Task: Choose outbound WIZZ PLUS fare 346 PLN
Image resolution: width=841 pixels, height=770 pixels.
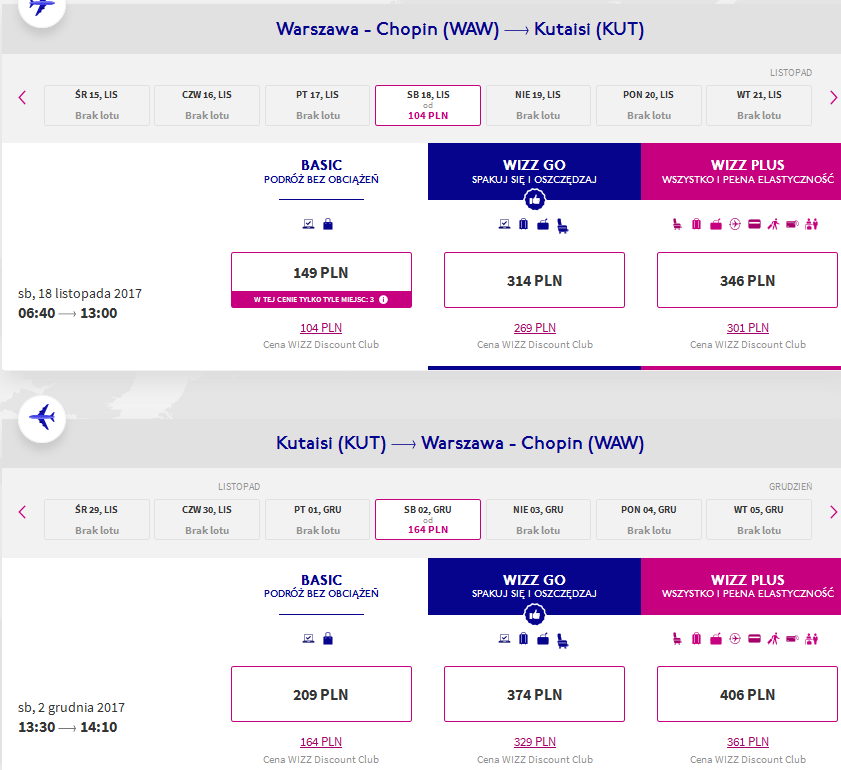Action: pyautogui.click(x=747, y=280)
